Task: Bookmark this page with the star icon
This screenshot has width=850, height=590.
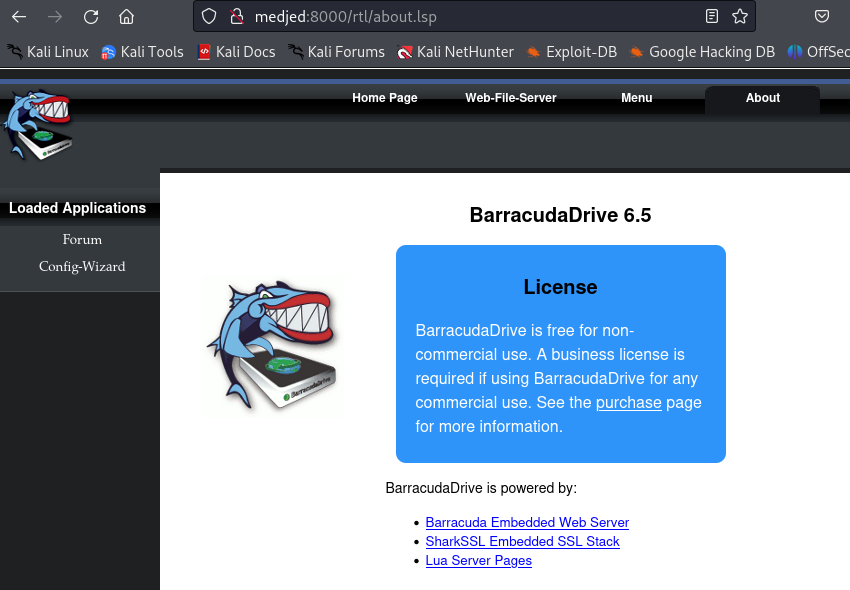Action: point(740,16)
